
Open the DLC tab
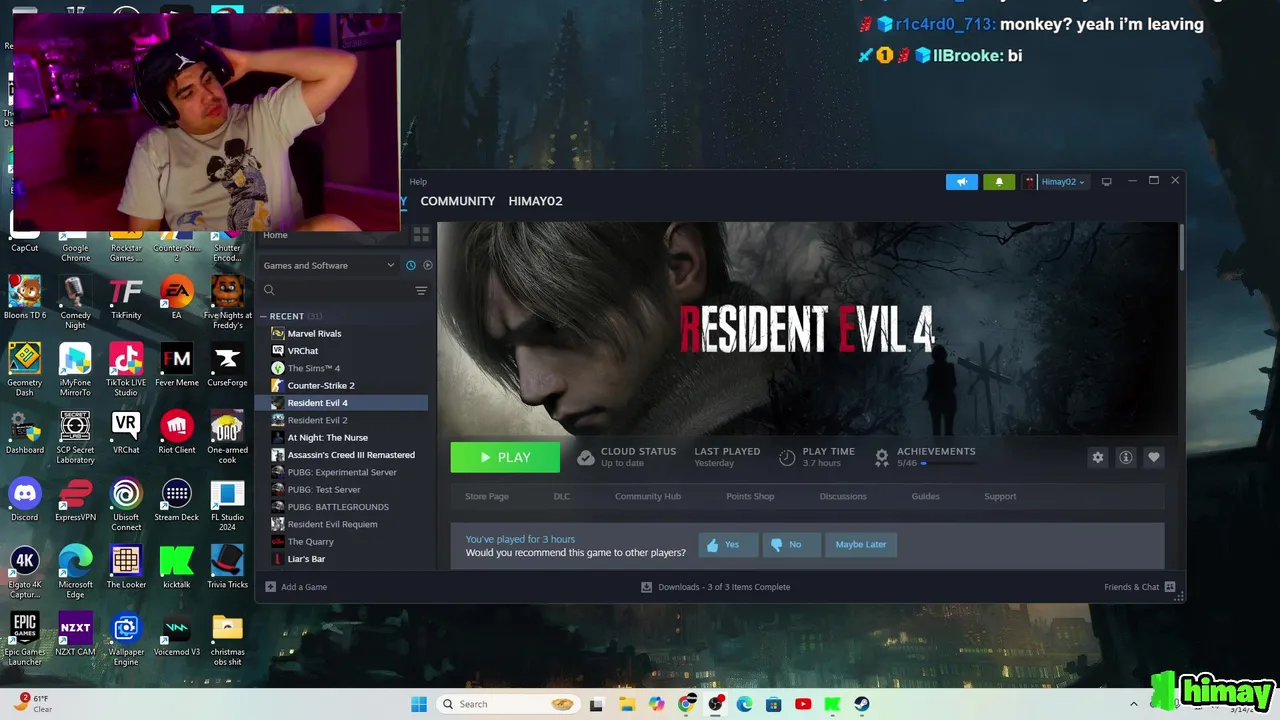(562, 496)
